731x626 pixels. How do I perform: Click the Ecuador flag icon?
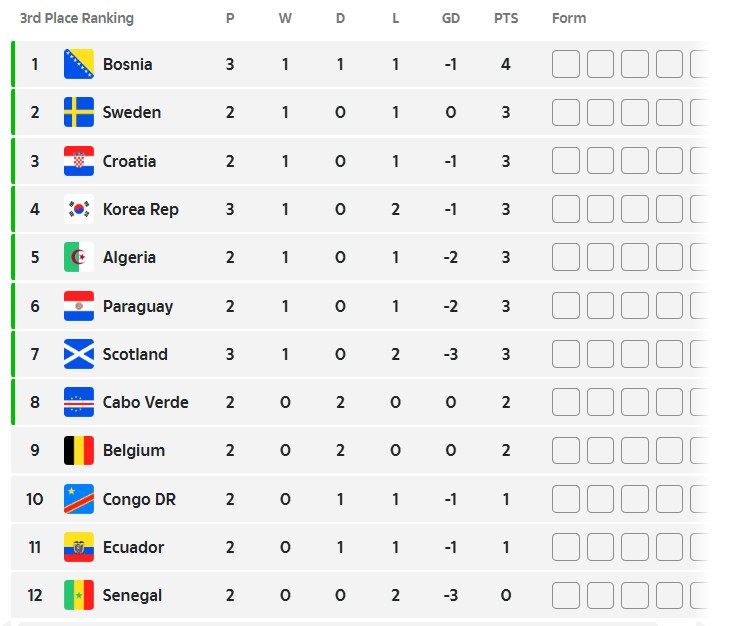(x=79, y=547)
